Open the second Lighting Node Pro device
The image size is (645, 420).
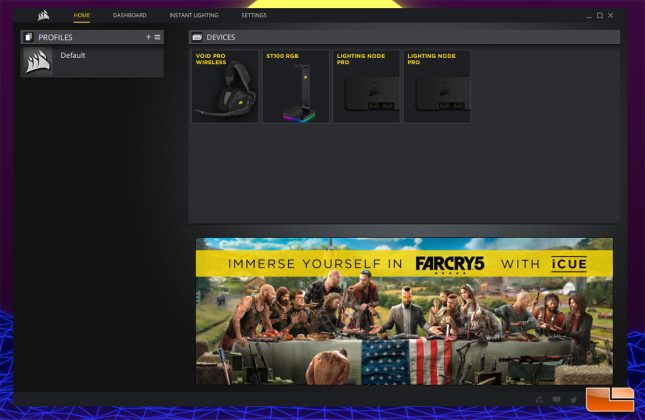click(437, 86)
